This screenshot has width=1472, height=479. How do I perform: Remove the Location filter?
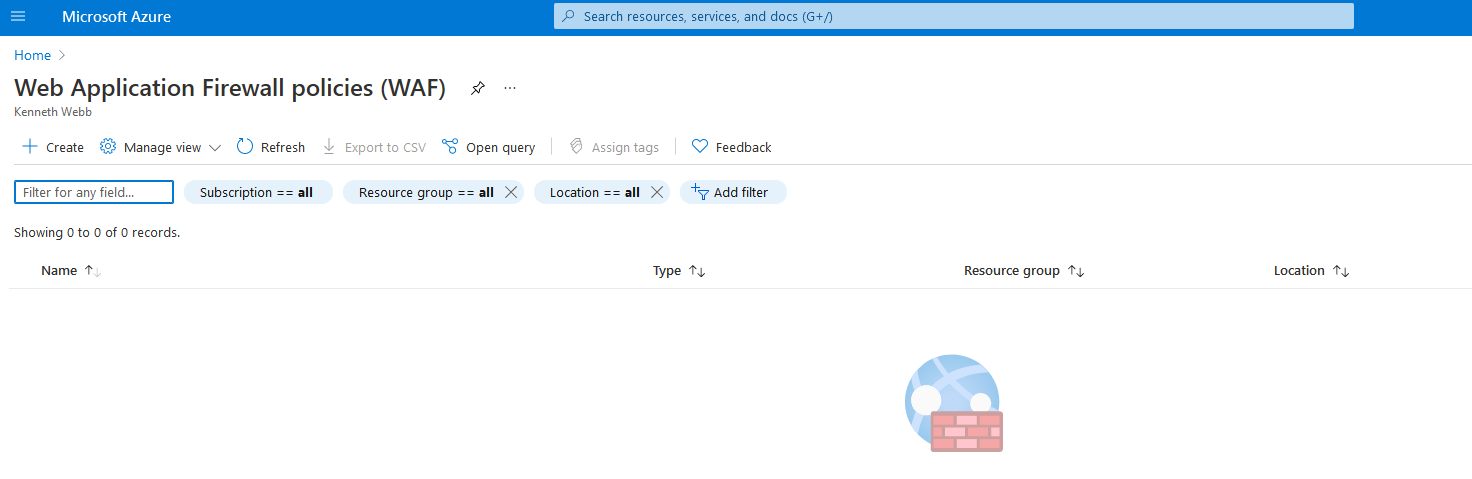coord(657,192)
